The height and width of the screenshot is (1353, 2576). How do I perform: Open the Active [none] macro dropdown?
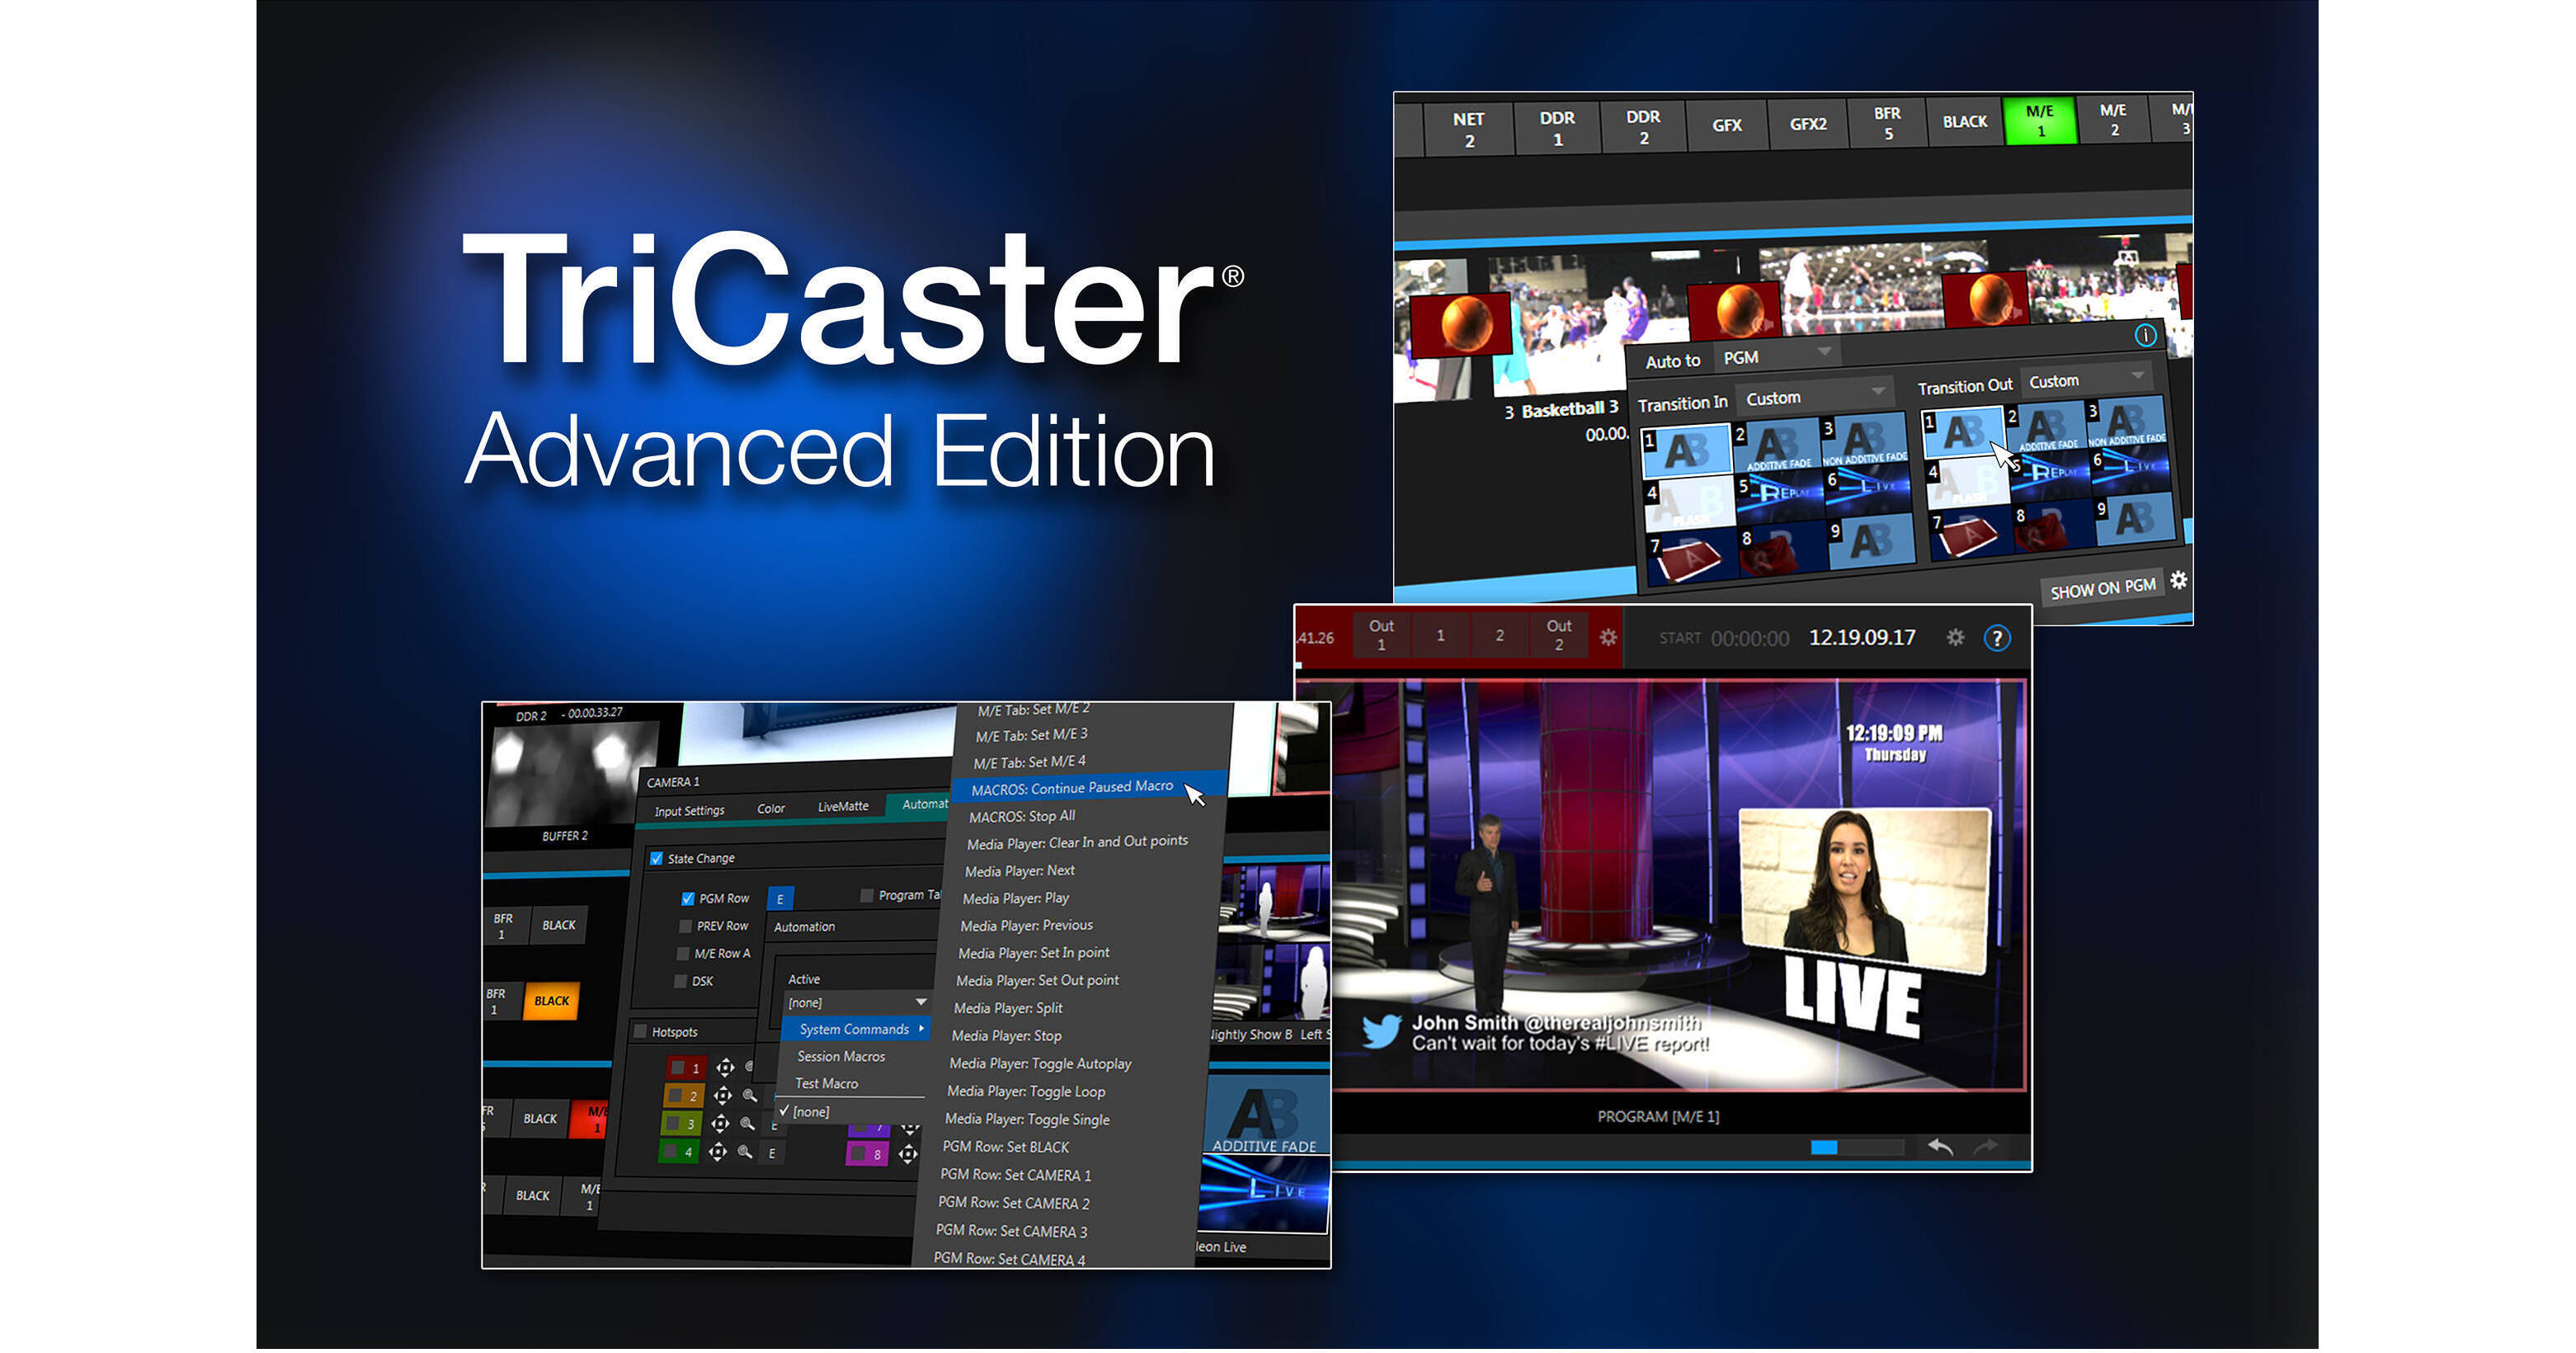tap(857, 1003)
